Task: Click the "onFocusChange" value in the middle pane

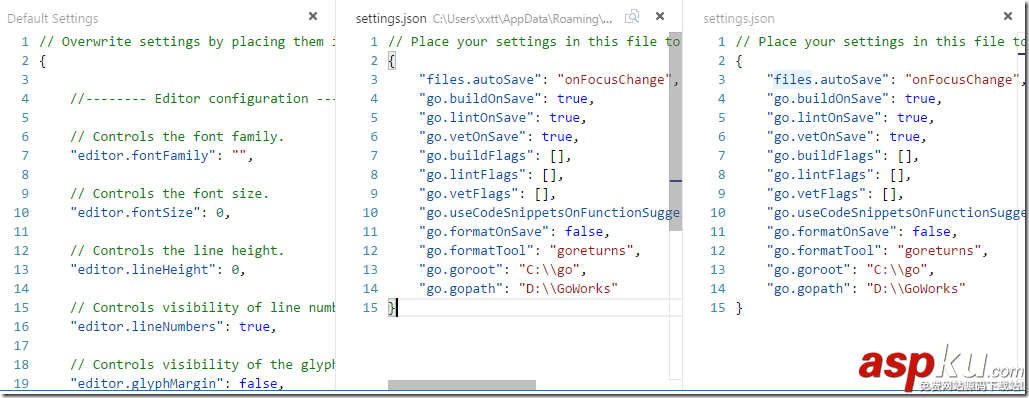Action: click(615, 80)
